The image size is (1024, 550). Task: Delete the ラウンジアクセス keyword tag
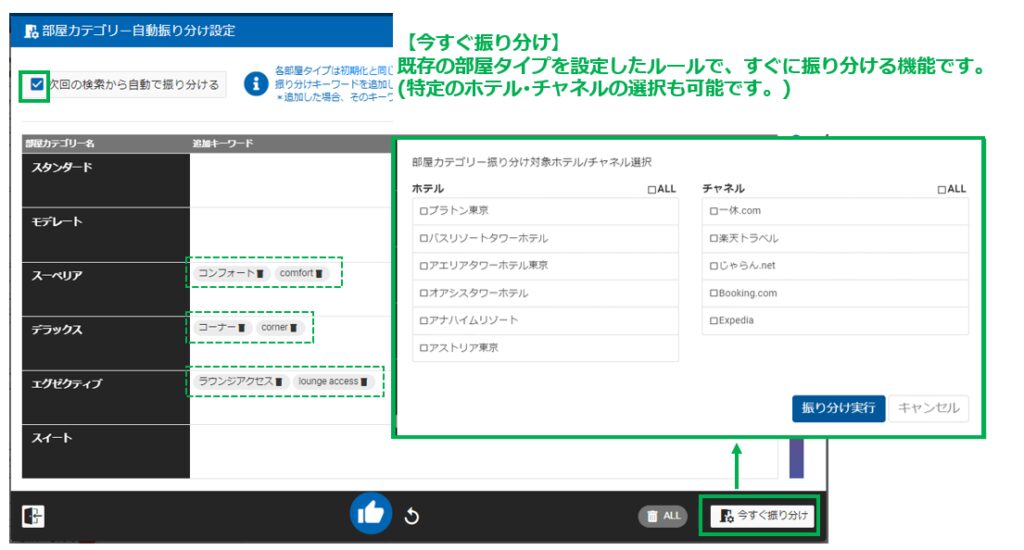pyautogui.click(x=279, y=382)
